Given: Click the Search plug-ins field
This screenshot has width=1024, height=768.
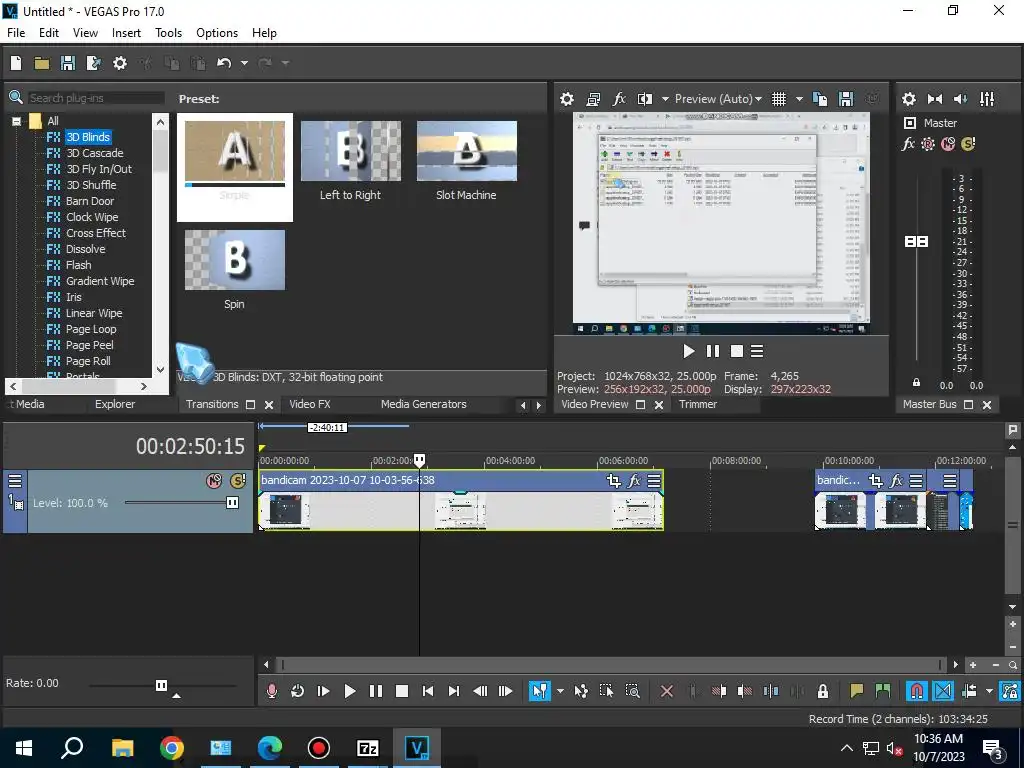Looking at the screenshot, I should [95, 98].
